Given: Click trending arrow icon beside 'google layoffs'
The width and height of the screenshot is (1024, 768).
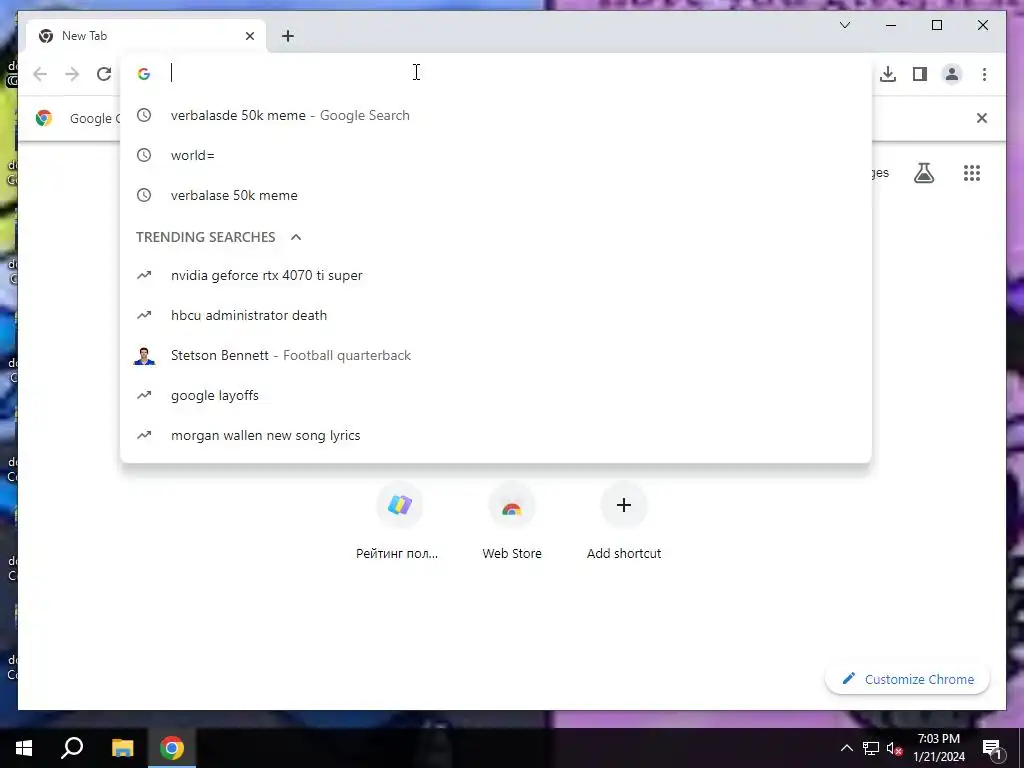Looking at the screenshot, I should (144, 396).
